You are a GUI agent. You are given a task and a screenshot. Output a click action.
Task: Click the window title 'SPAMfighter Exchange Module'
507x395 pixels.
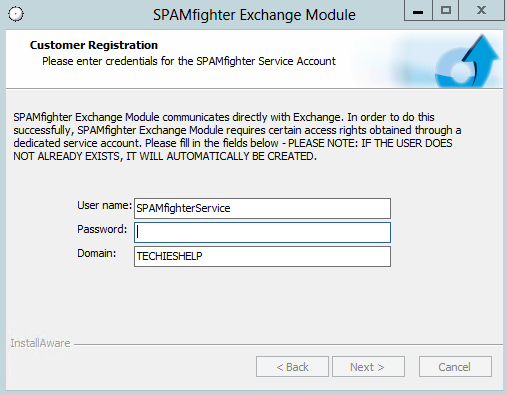coord(254,15)
